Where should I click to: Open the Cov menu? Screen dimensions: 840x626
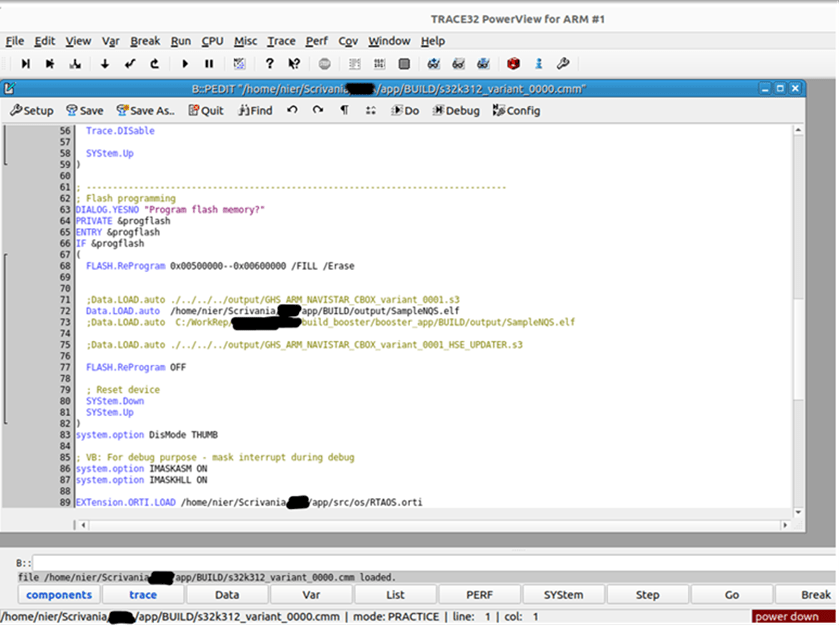[348, 41]
